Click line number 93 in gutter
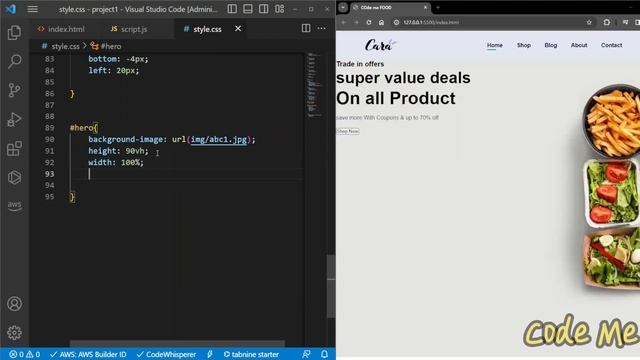This screenshot has width=640, height=360. coord(49,174)
